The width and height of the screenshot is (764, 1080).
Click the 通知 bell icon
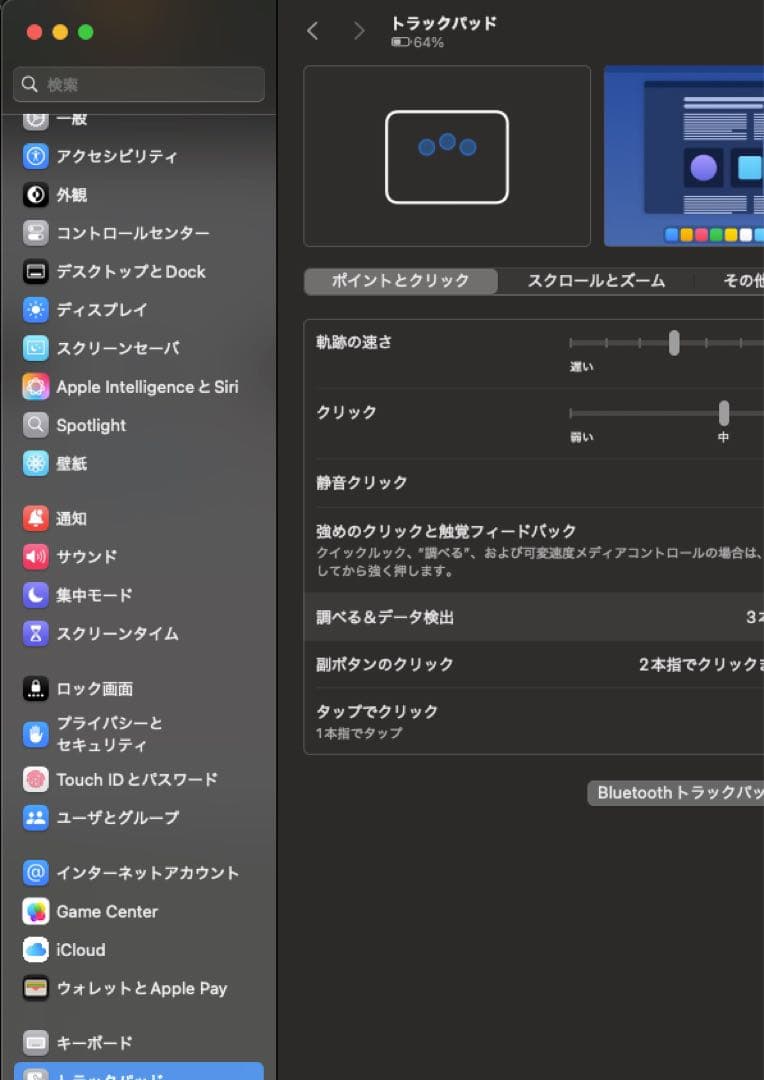pos(35,518)
